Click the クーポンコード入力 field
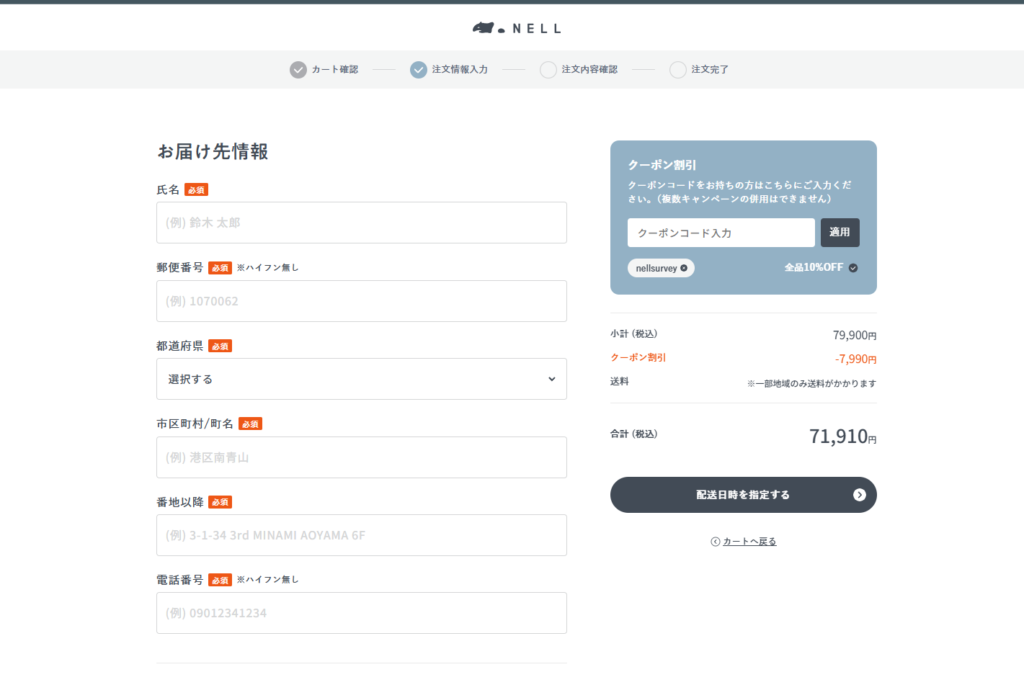1024x685 pixels. 721,233
